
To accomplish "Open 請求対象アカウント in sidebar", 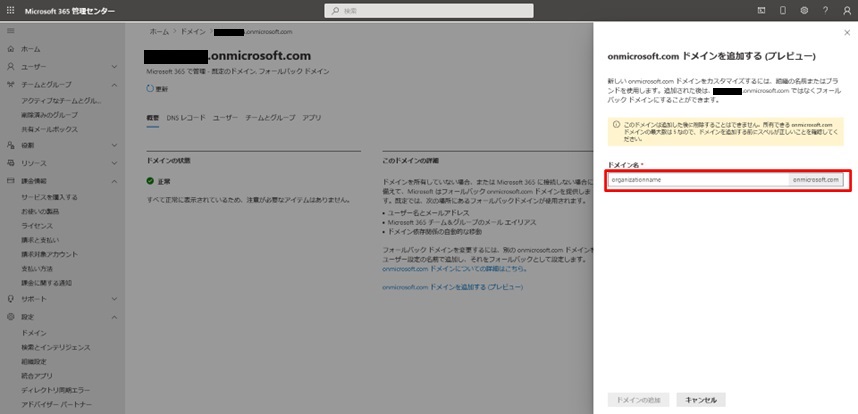I will (x=49, y=254).
